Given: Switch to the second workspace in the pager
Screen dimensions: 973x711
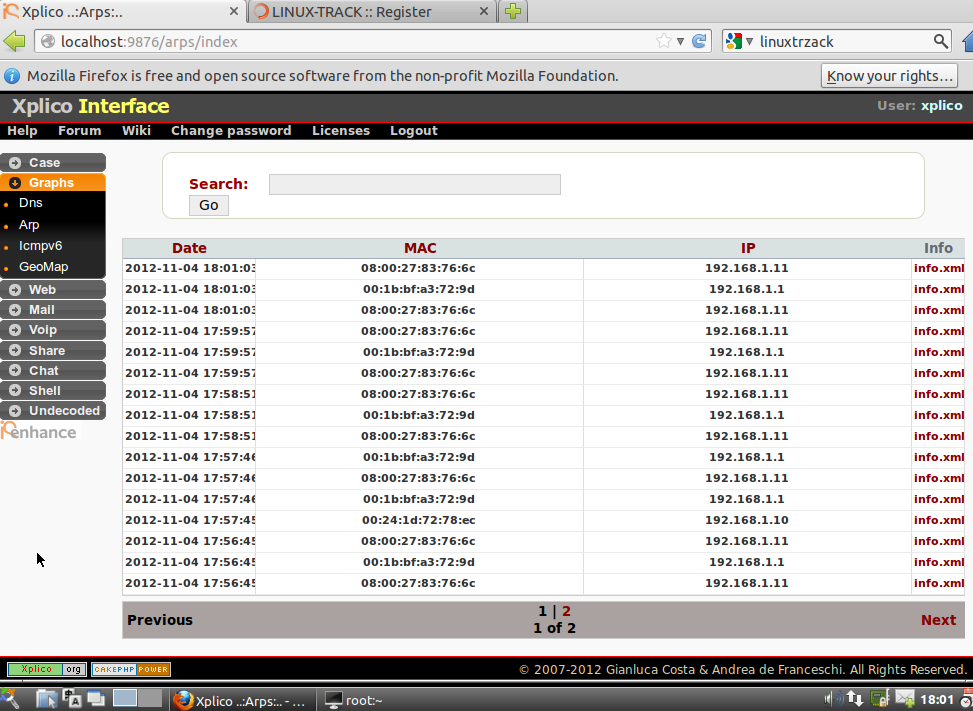Looking at the screenshot, I should (150, 699).
